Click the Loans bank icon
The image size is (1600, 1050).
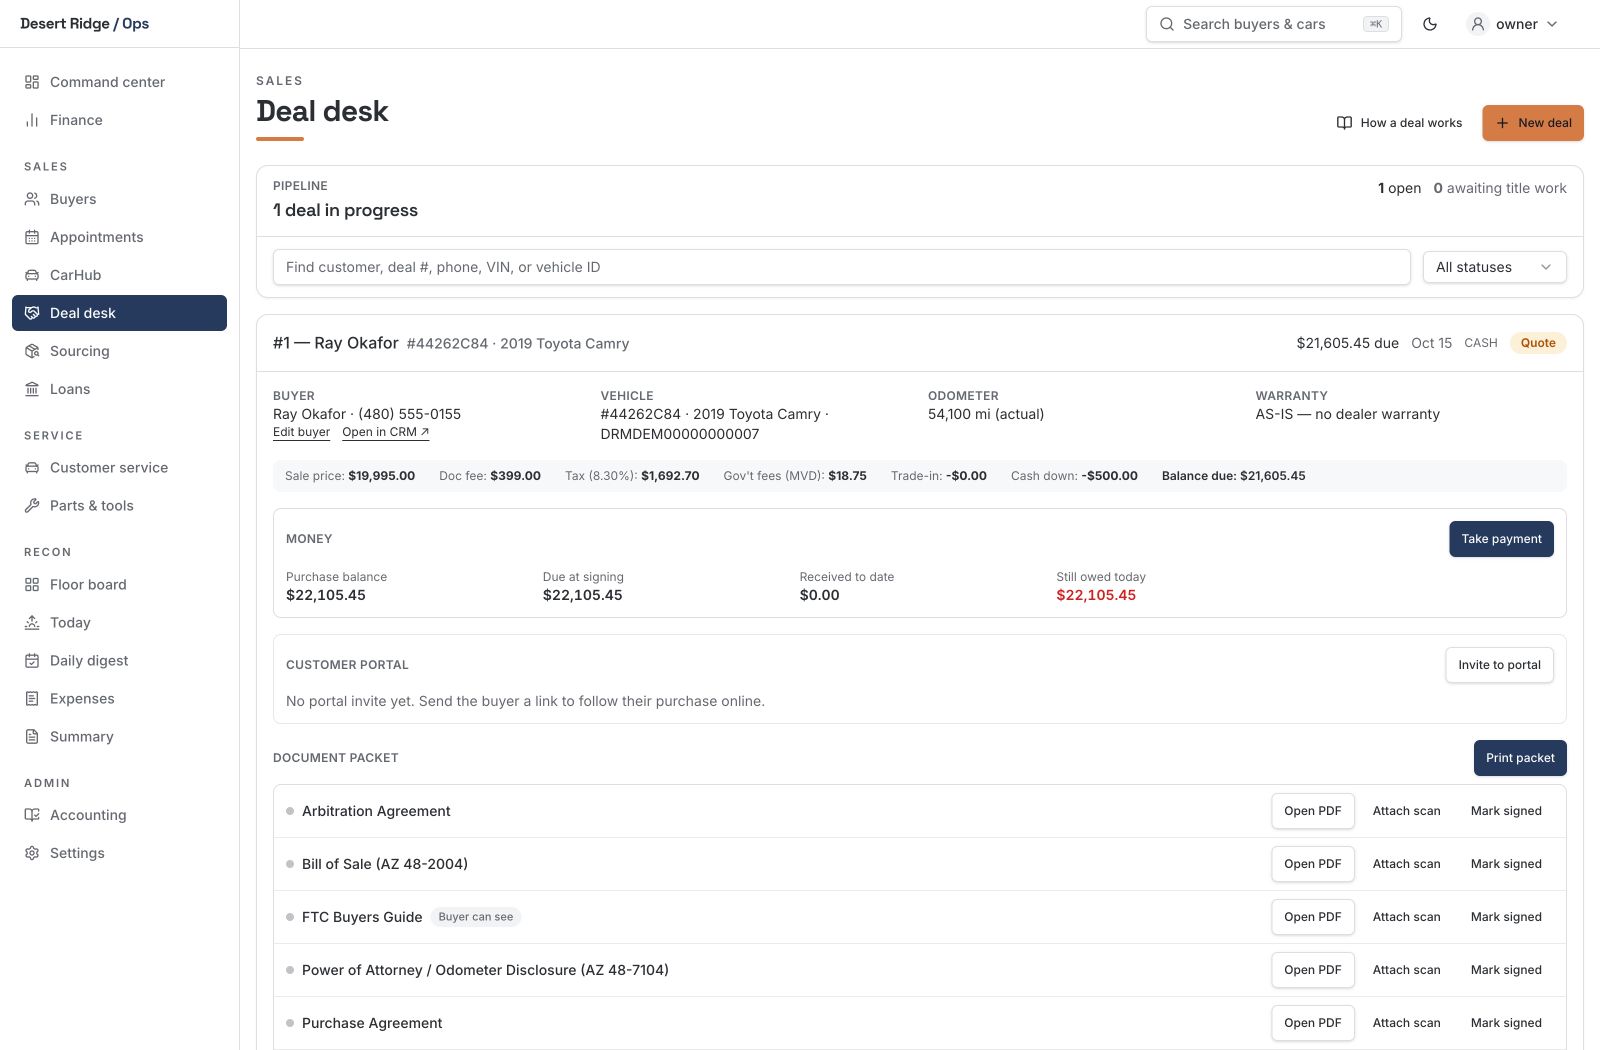click(x=32, y=389)
